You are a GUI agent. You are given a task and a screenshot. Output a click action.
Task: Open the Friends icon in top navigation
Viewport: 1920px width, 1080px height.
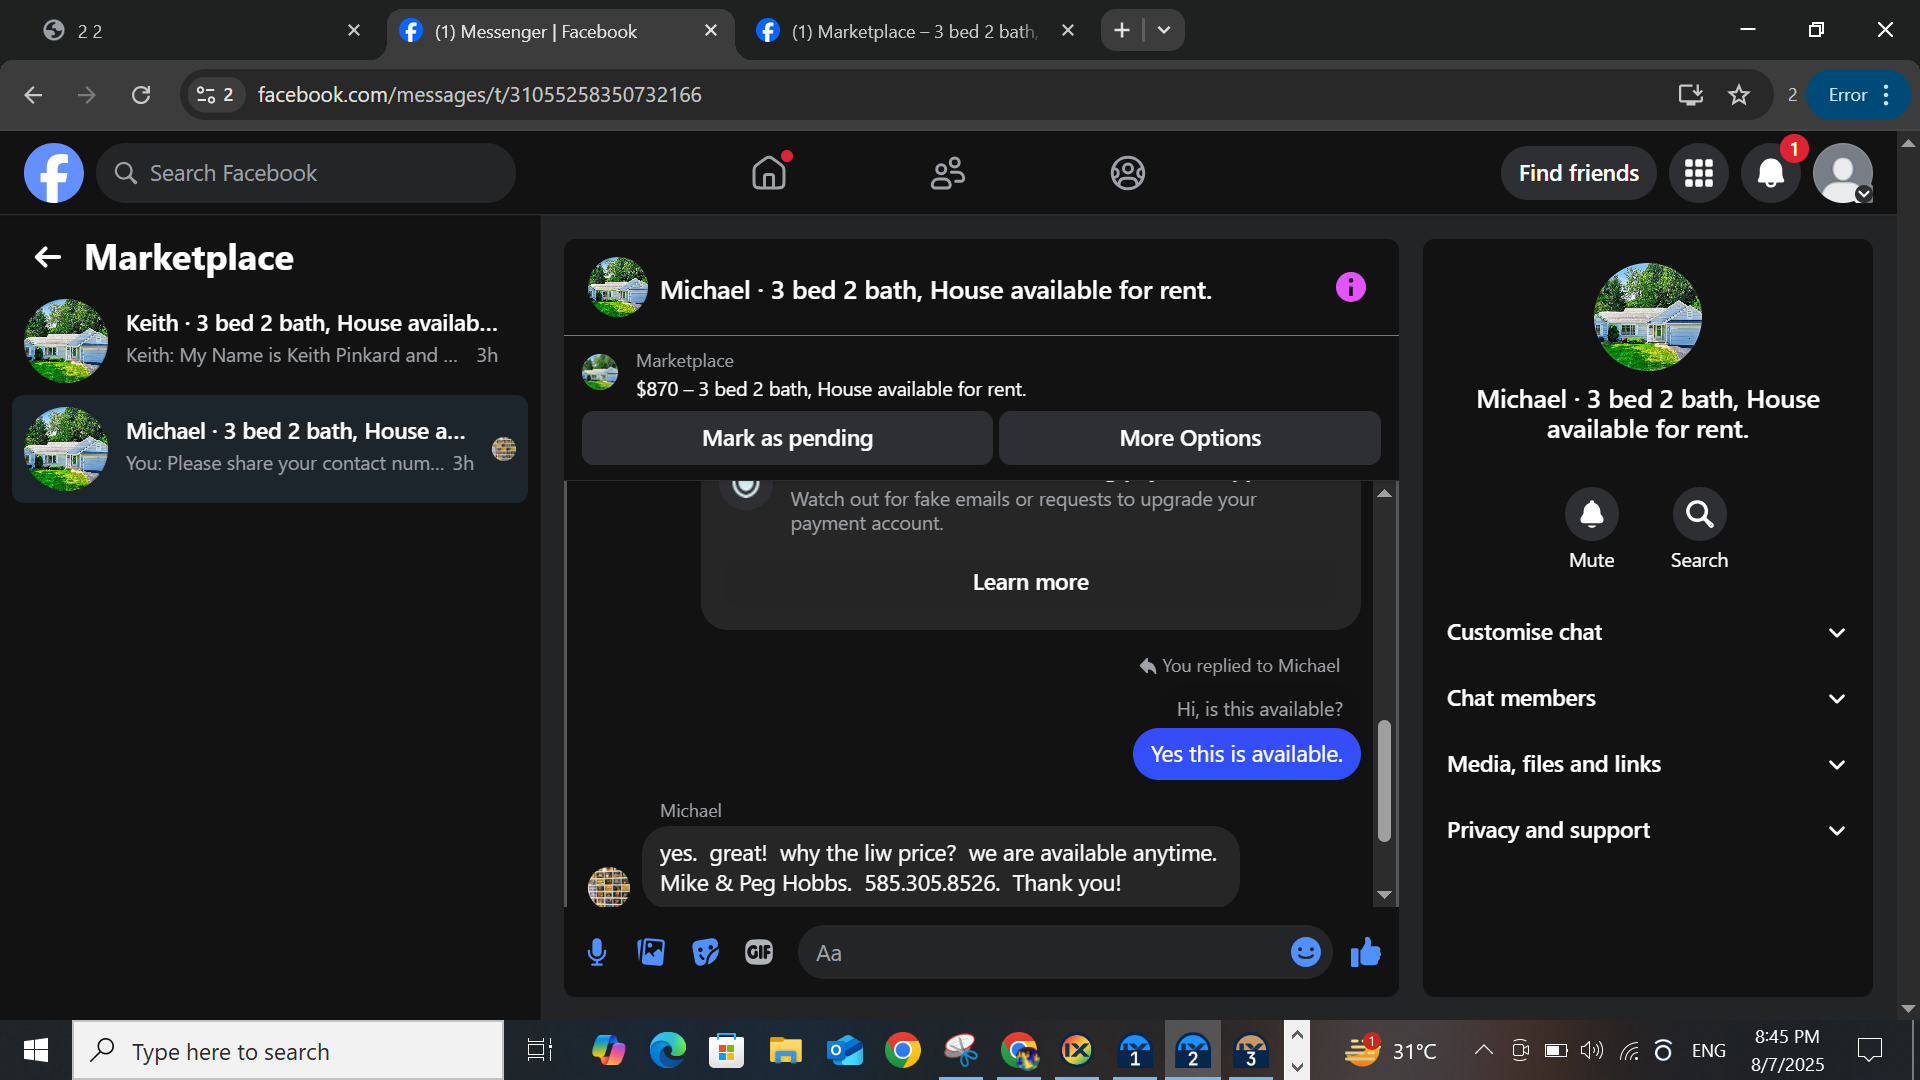tap(948, 173)
